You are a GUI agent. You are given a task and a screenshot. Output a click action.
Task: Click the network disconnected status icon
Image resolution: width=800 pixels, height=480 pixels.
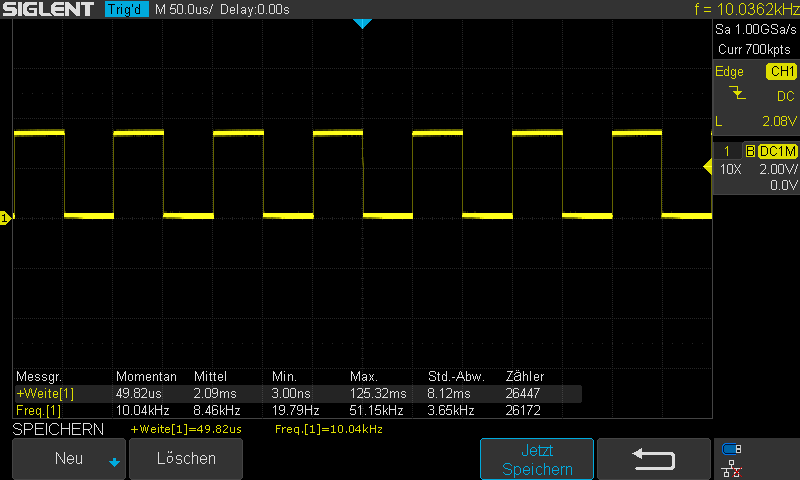pyautogui.click(x=732, y=469)
